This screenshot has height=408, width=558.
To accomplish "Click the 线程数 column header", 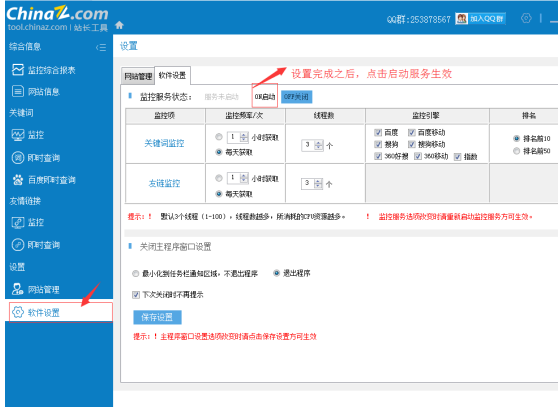I will pyautogui.click(x=324, y=116).
